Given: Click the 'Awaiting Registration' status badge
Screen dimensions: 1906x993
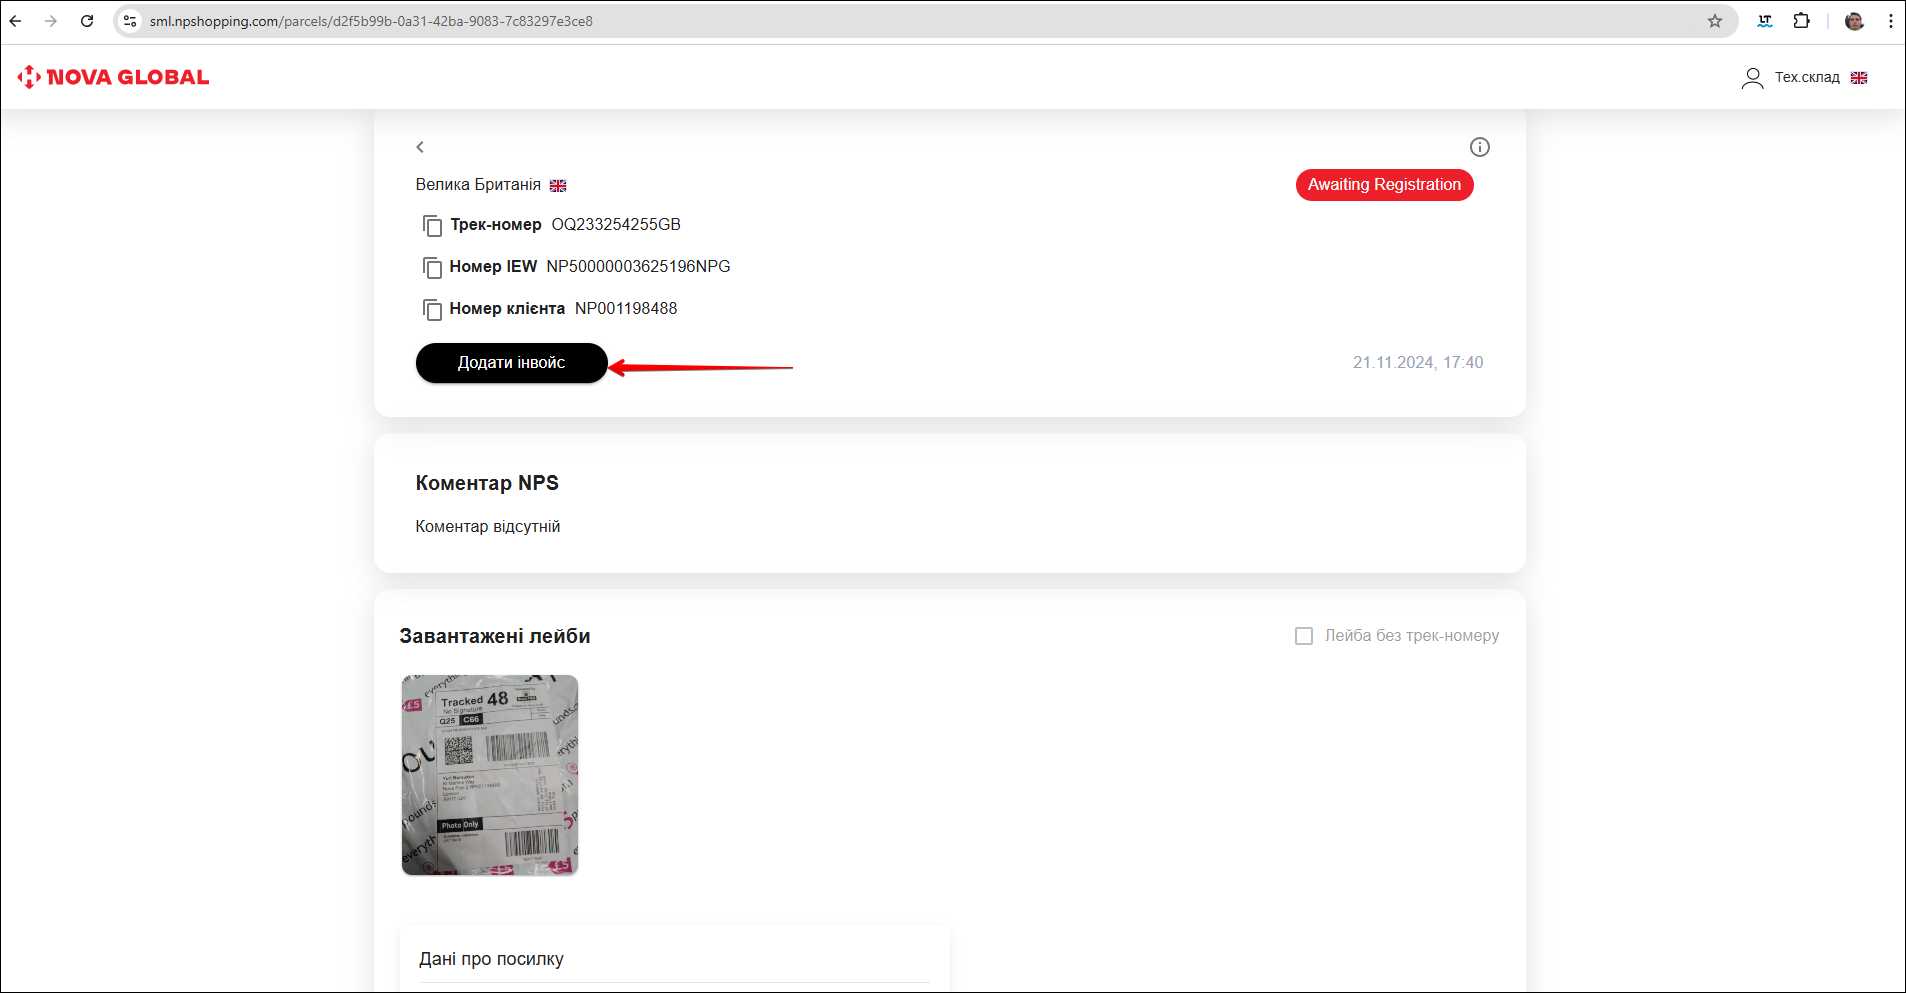Looking at the screenshot, I should point(1384,185).
